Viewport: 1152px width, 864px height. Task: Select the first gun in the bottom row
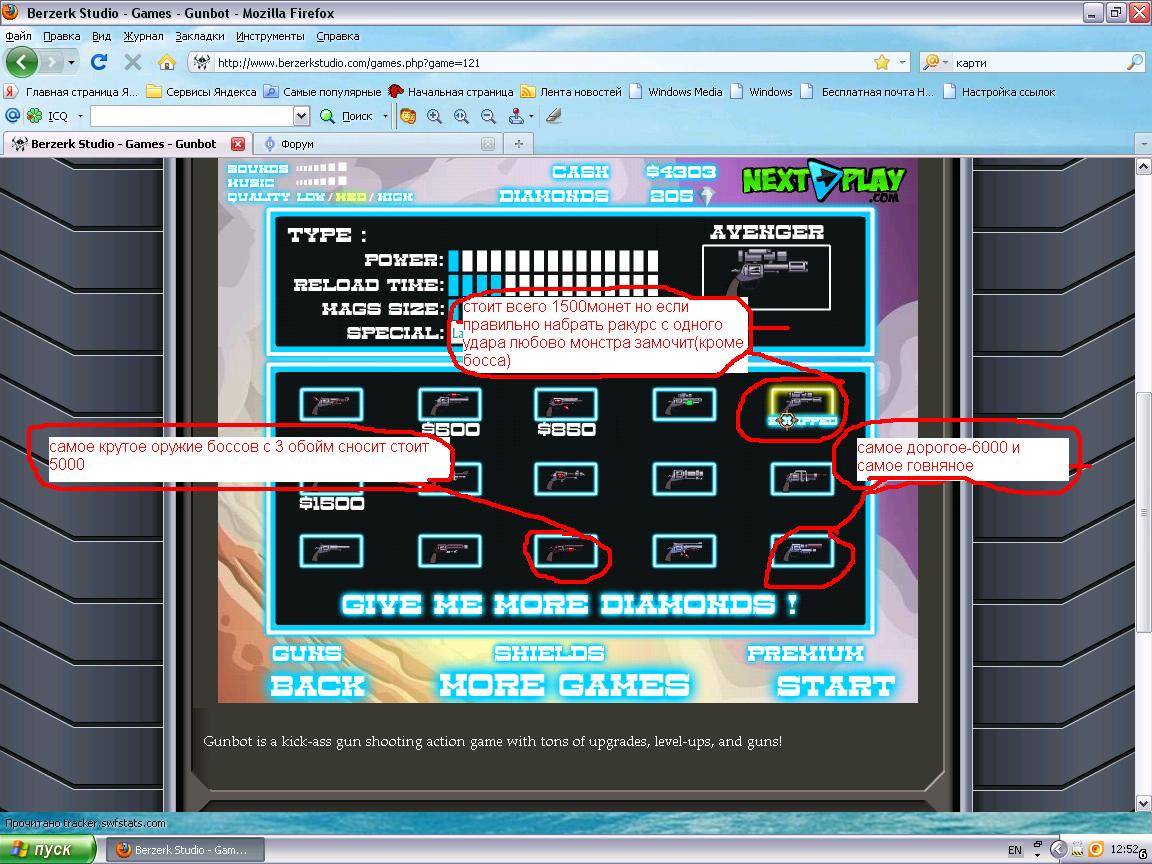pyautogui.click(x=331, y=550)
